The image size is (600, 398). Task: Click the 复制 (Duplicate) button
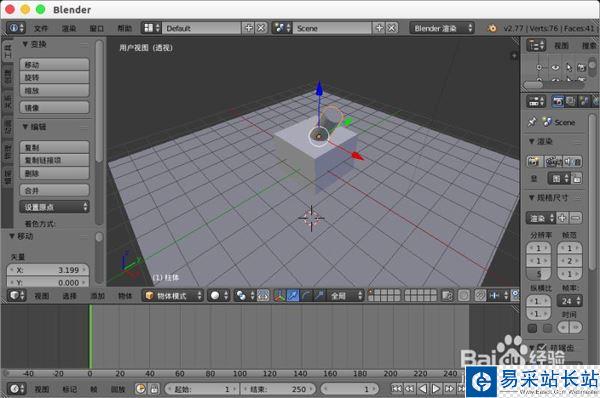coord(54,147)
